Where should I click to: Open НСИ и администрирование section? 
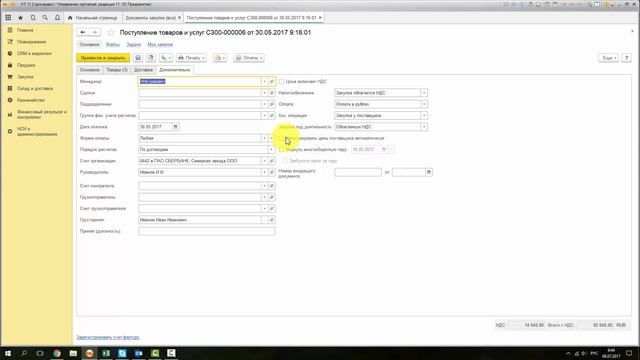coord(37,131)
